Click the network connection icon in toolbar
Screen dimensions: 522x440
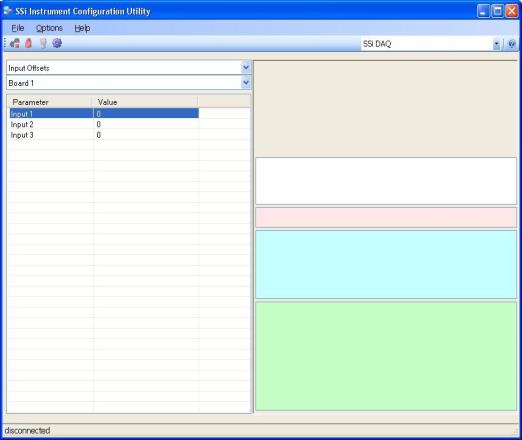coord(15,43)
